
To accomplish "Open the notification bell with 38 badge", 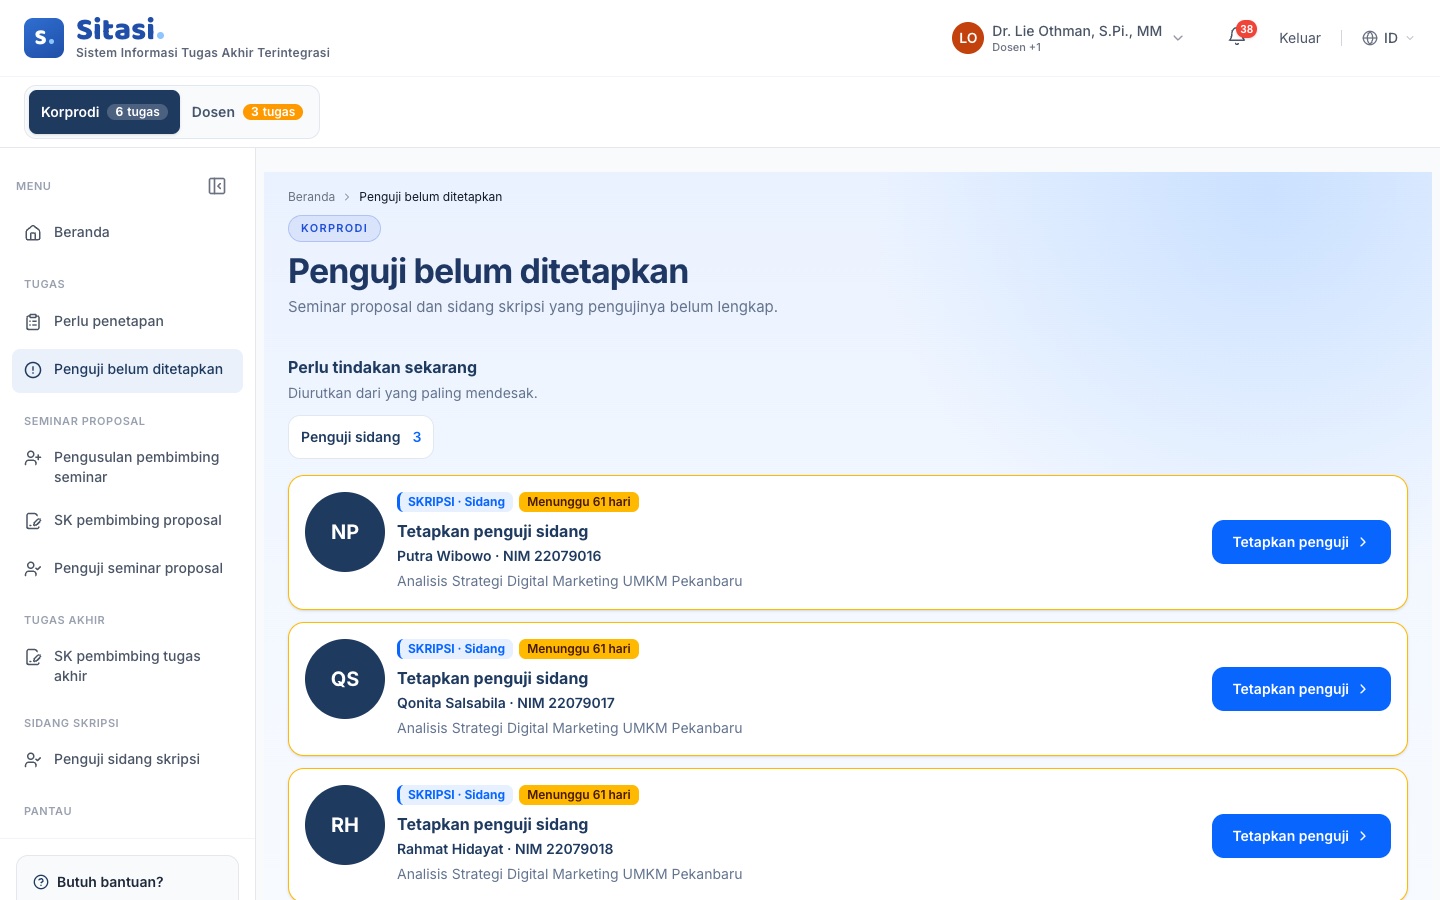I will pyautogui.click(x=1237, y=37).
